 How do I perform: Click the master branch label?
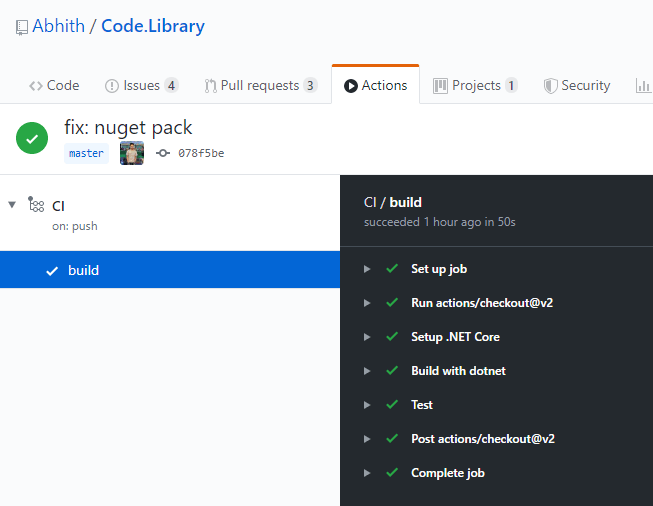coord(86,153)
